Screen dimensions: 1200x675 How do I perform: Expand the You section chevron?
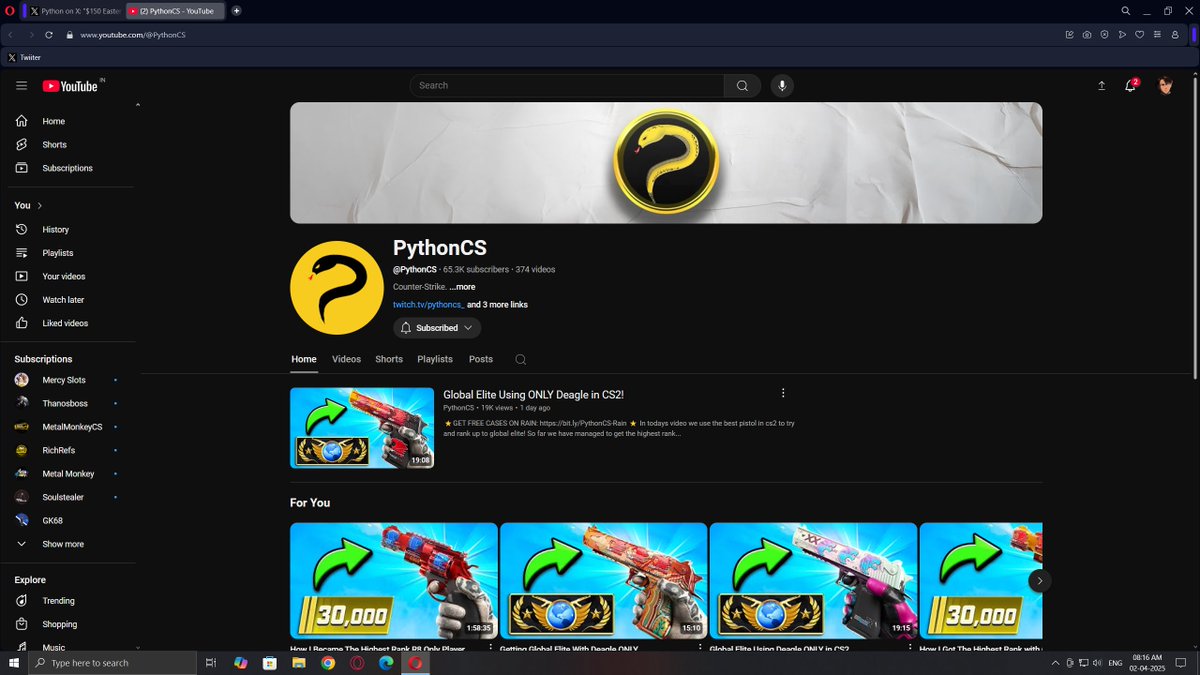40,206
